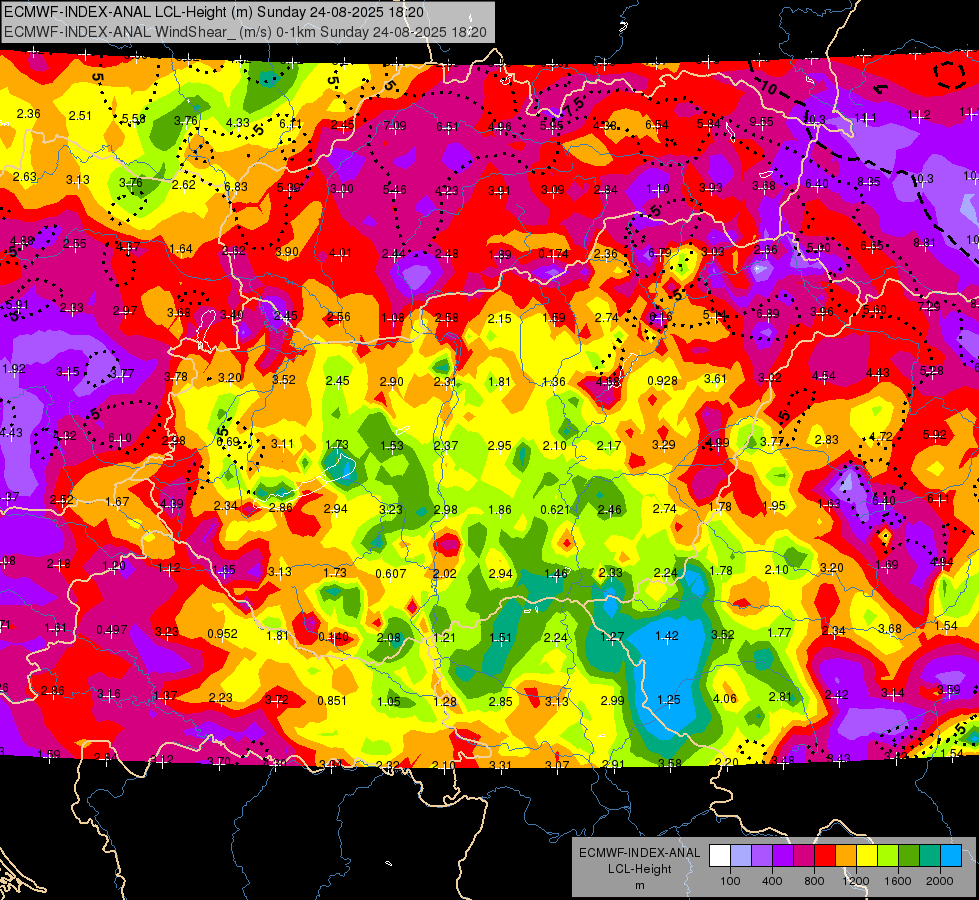This screenshot has height=900, width=979.
Task: Click the wind shear value 3.59
Action: point(949,690)
